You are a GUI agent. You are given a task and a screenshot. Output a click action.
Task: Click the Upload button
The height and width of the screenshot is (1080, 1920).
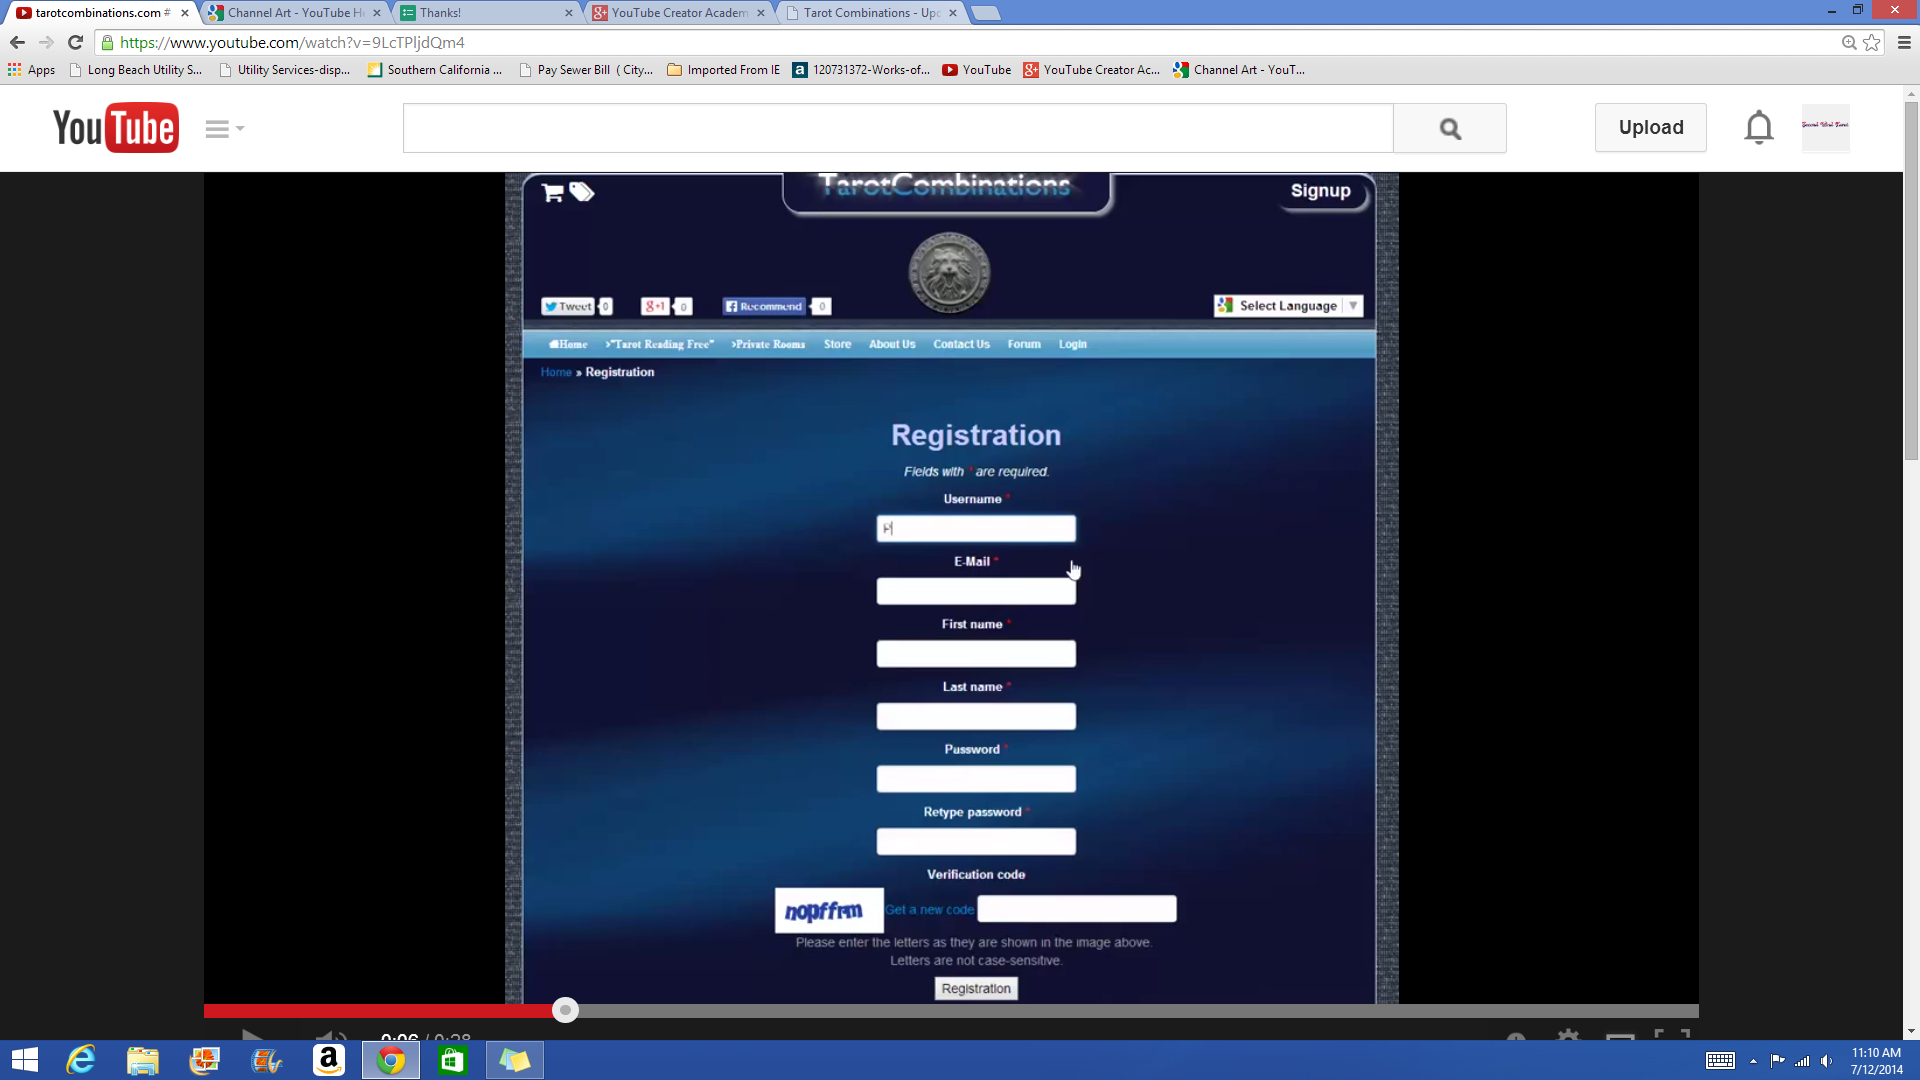pos(1650,128)
